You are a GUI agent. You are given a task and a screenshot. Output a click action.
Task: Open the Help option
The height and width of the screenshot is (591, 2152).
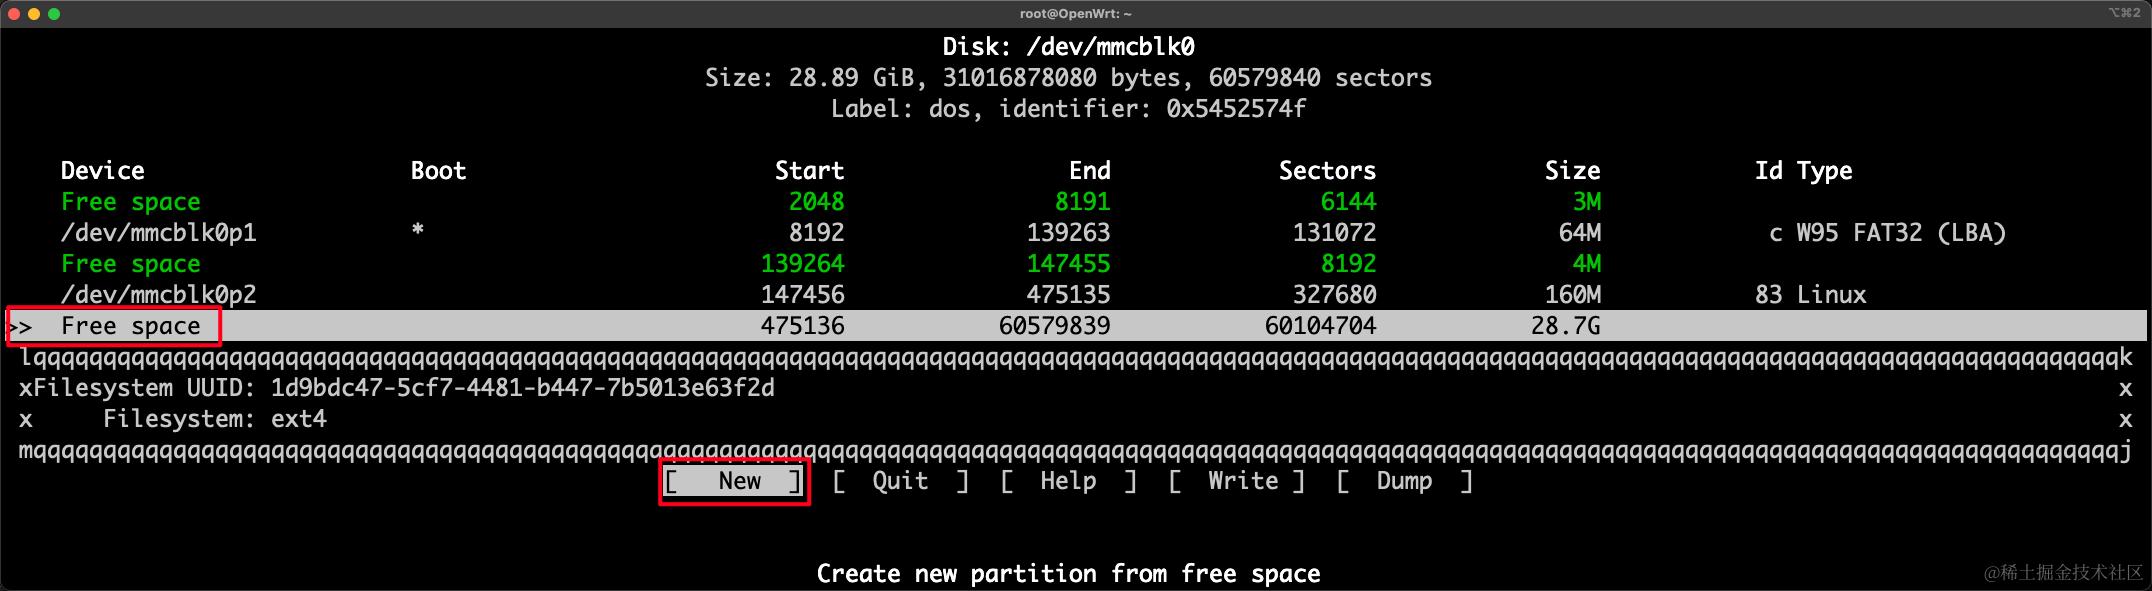[1068, 481]
